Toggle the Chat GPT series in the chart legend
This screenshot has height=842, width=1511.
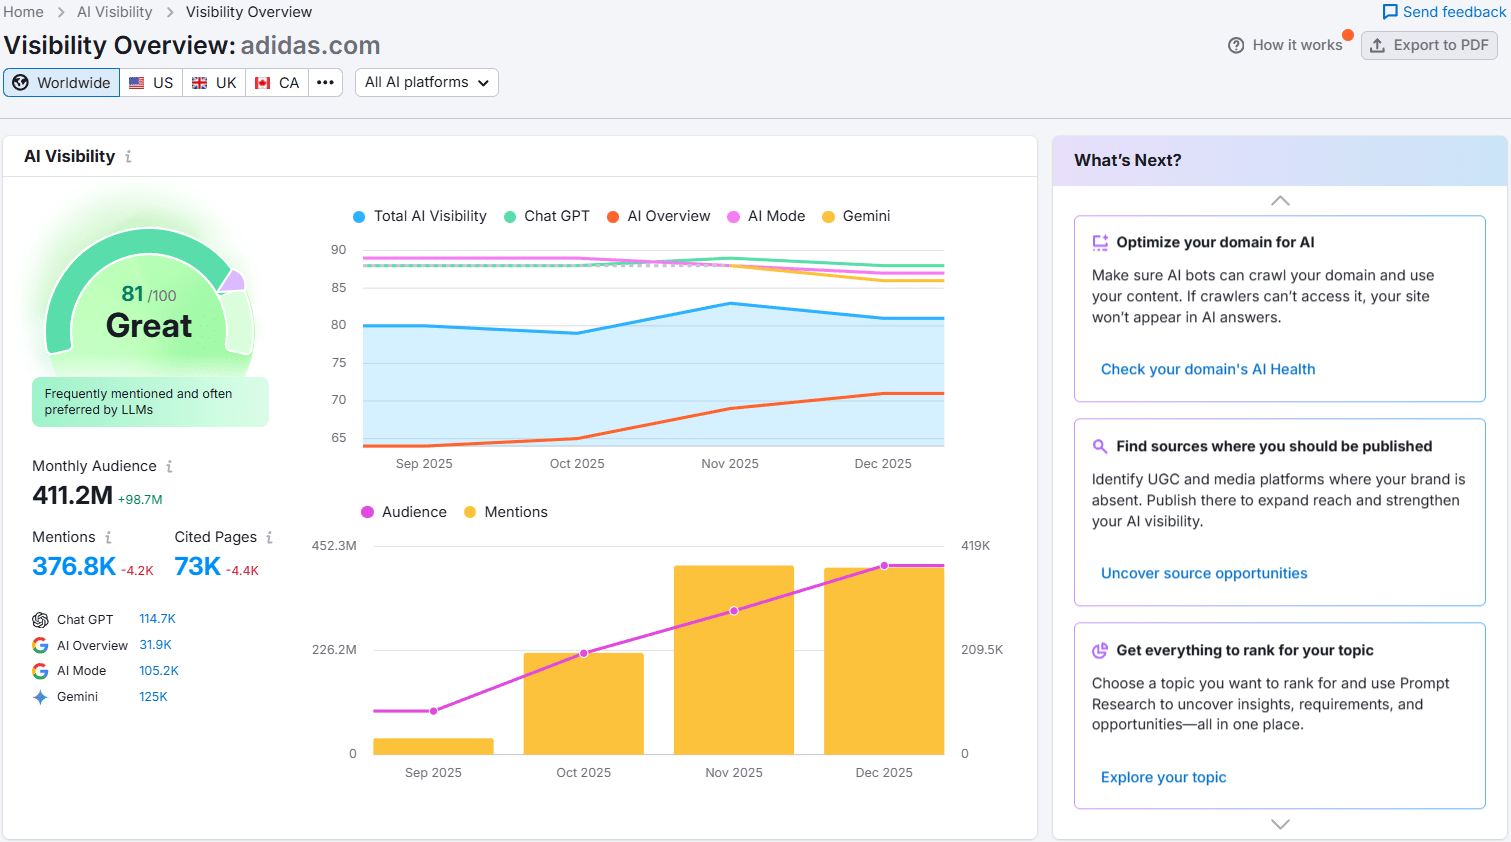tap(547, 216)
